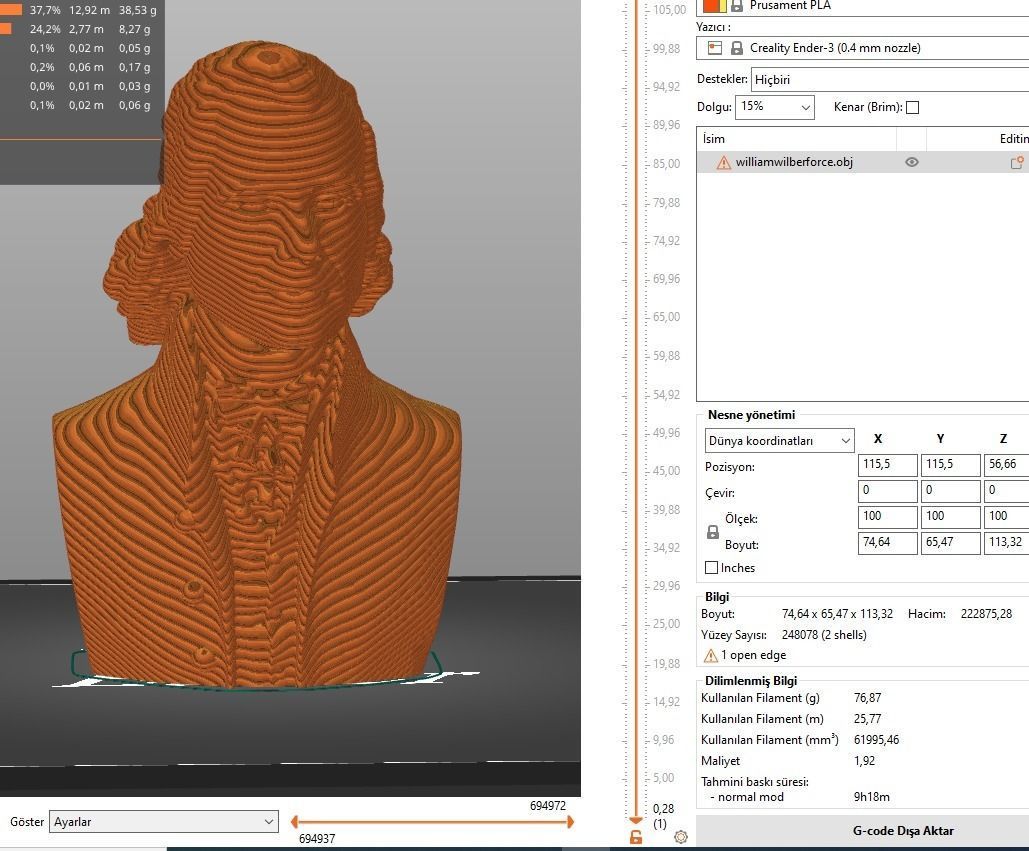
Task: Click the legend value 38,53 g
Action: [138, 10]
